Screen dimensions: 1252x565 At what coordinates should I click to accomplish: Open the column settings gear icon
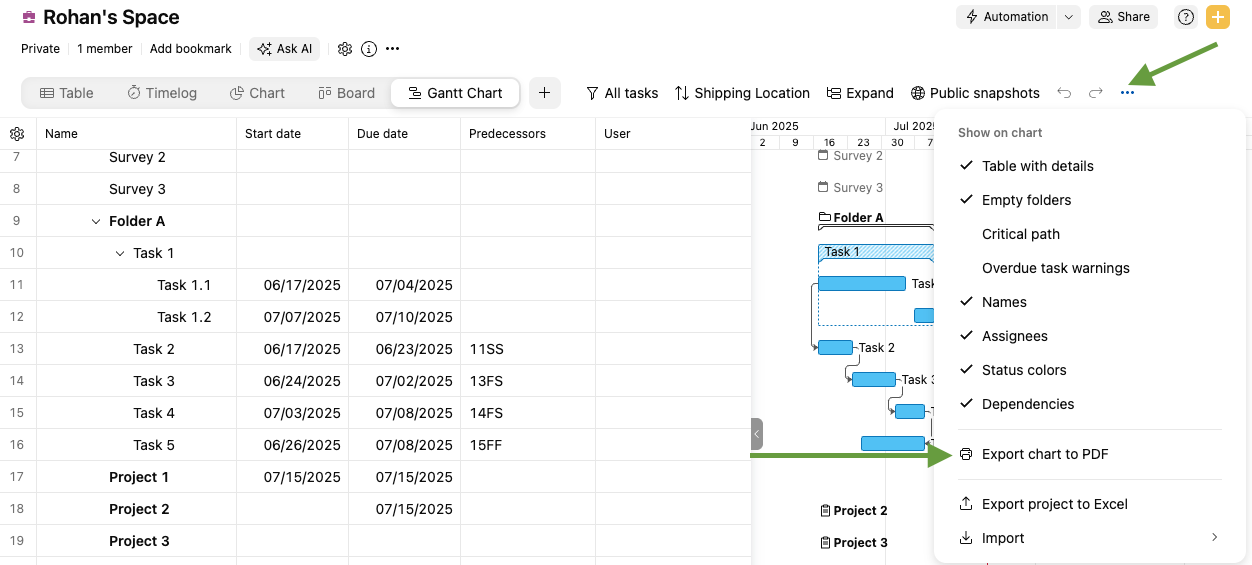(17, 134)
